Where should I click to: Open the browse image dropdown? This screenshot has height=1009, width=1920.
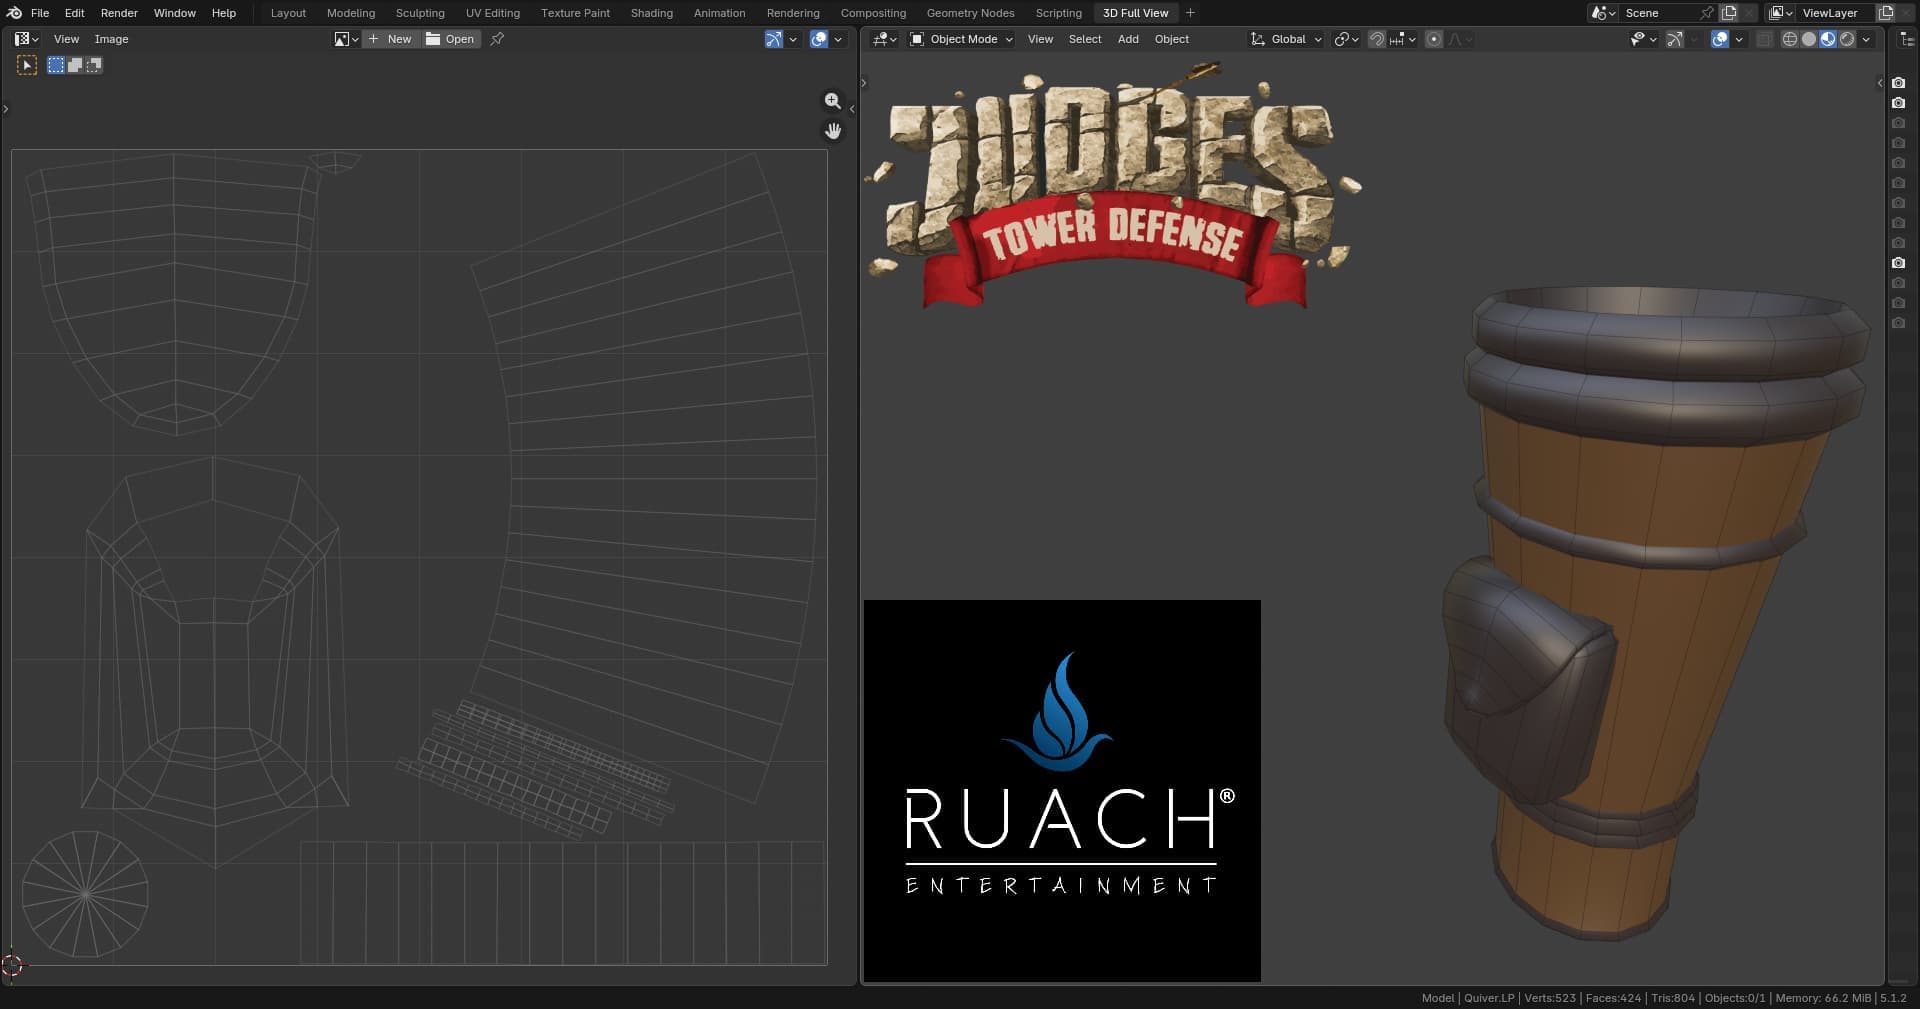(x=346, y=39)
